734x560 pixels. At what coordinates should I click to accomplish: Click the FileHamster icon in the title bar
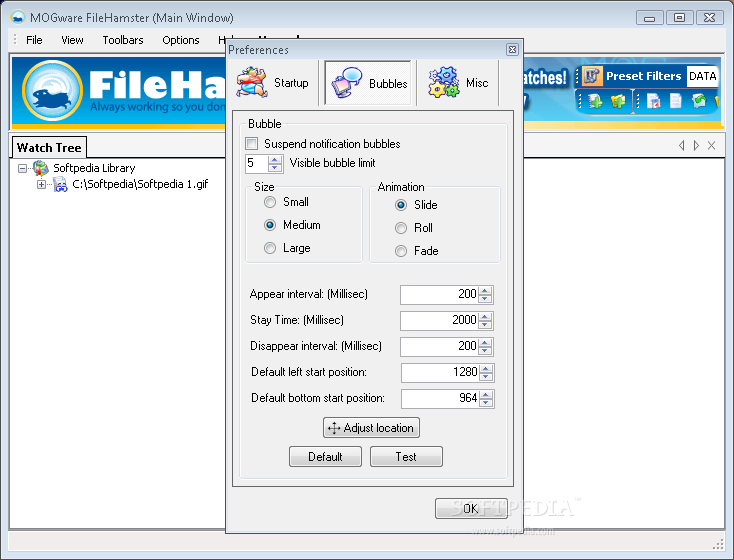point(18,18)
